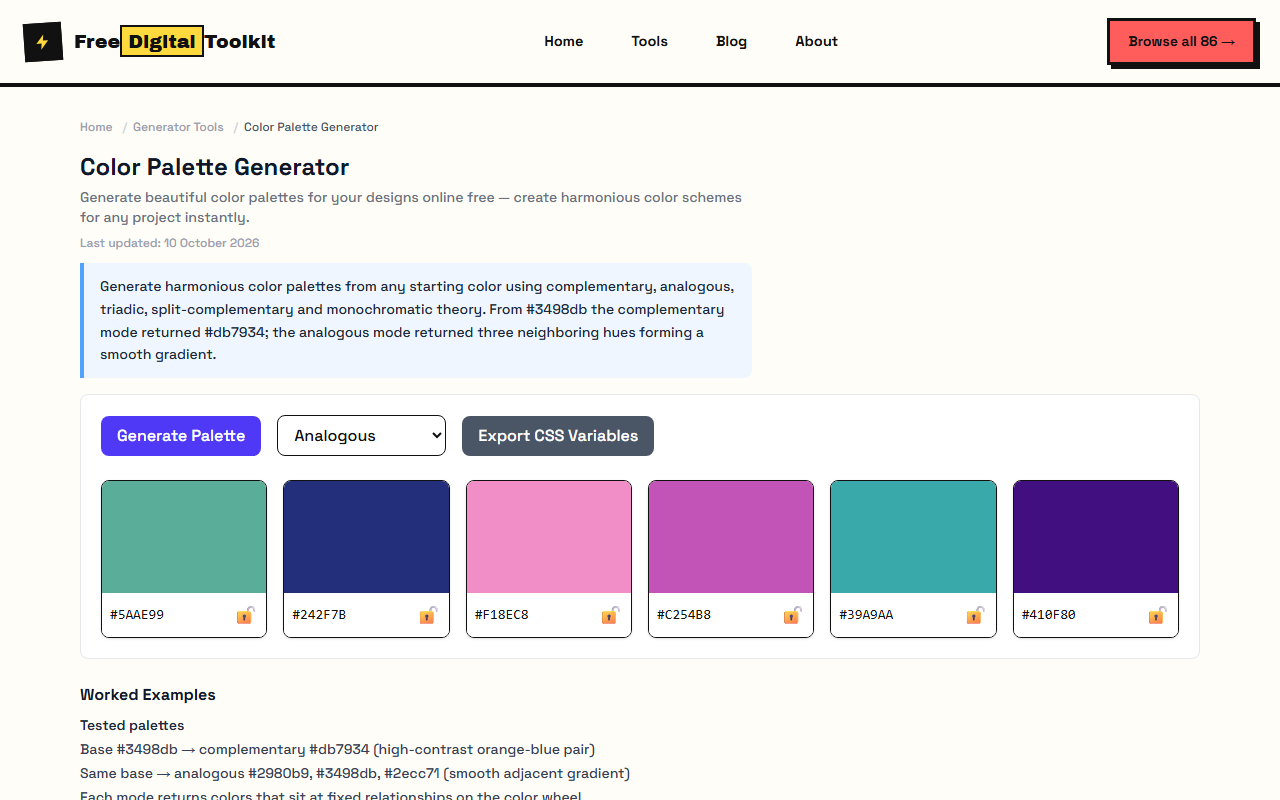1280x800 pixels.
Task: Choose the dark purple #410F80 swatch
Action: 1096,537
